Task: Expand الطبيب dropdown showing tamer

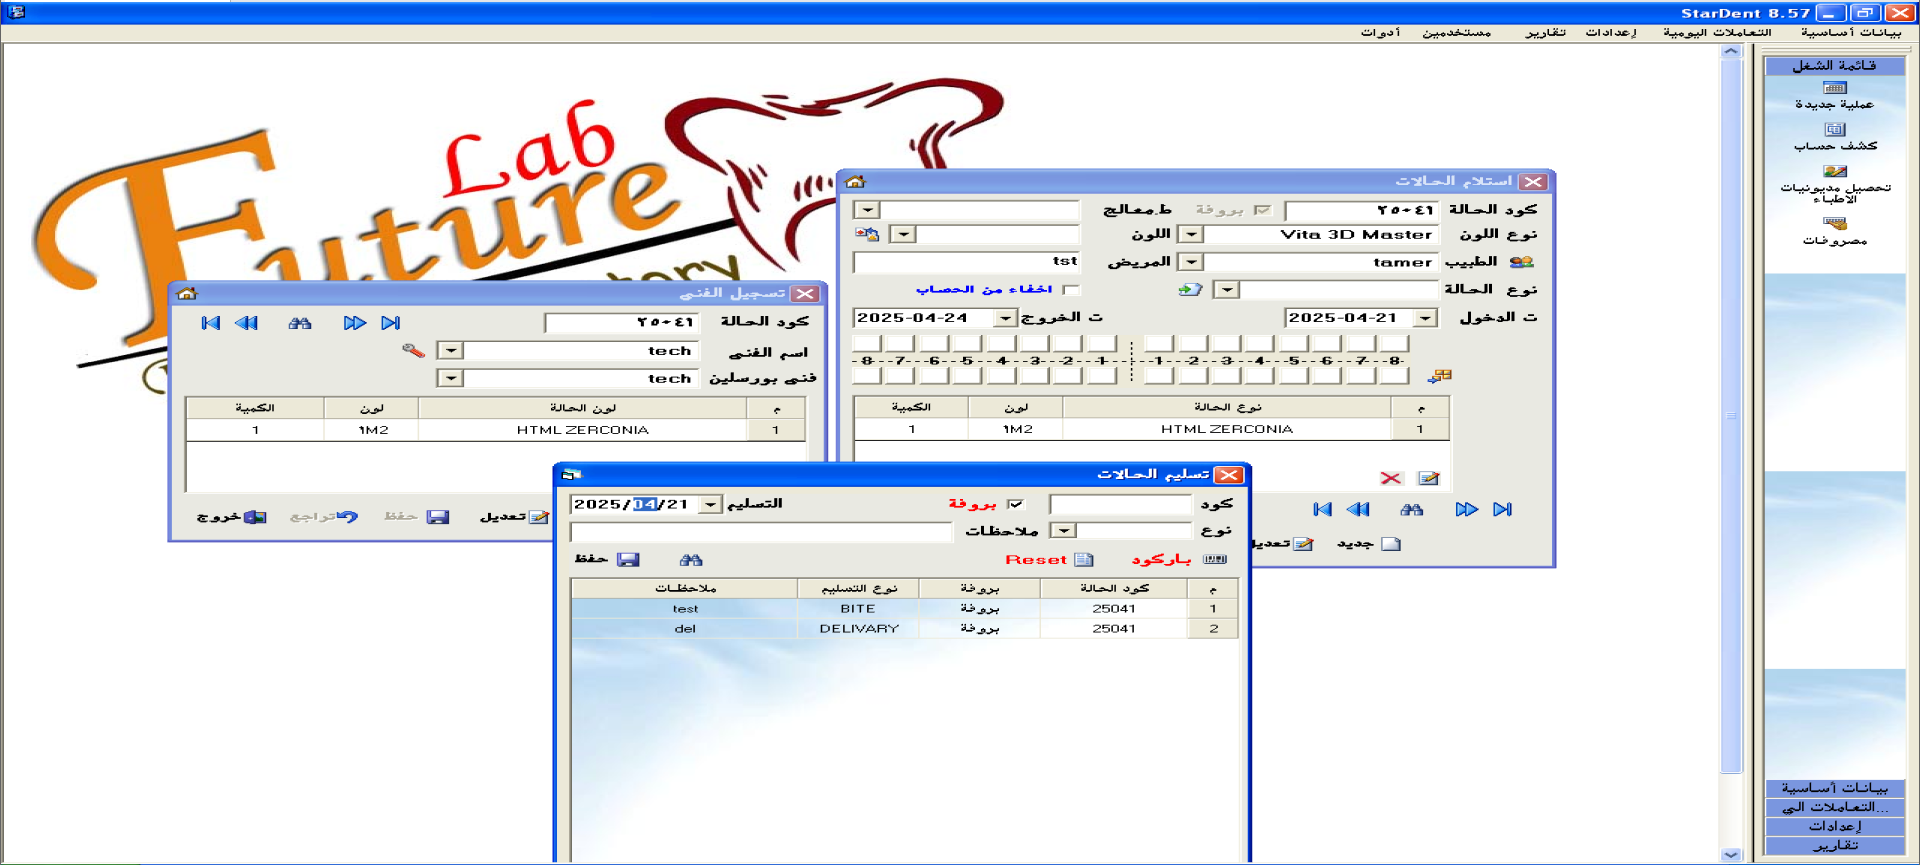Action: tap(1191, 262)
